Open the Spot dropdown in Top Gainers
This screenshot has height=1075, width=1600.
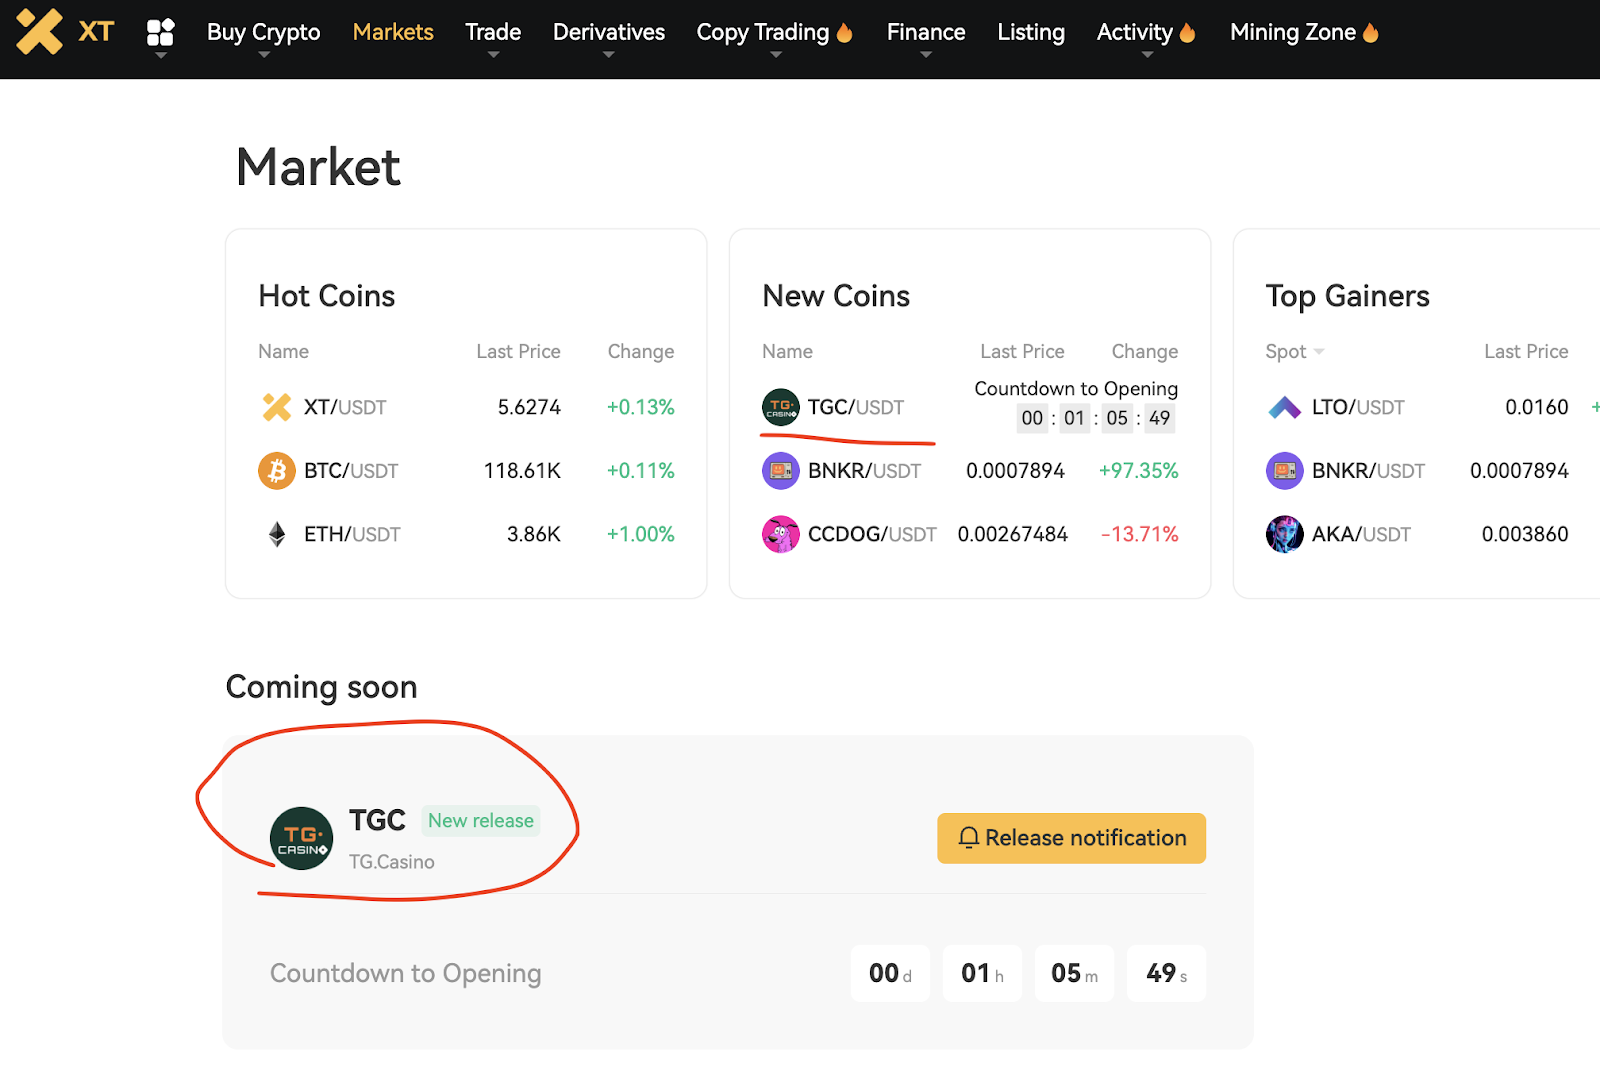[x=1295, y=351]
